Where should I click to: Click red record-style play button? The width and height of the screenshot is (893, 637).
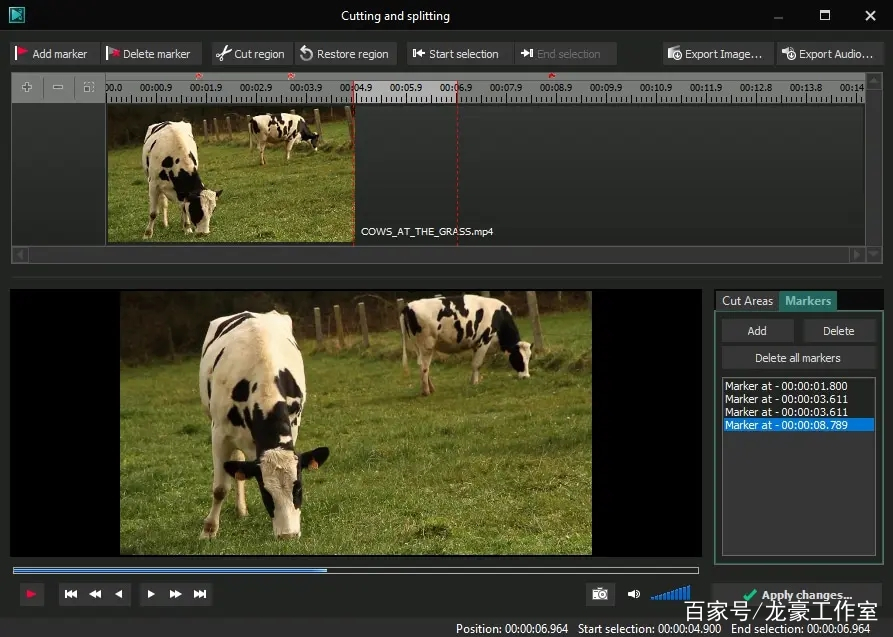tap(31, 594)
